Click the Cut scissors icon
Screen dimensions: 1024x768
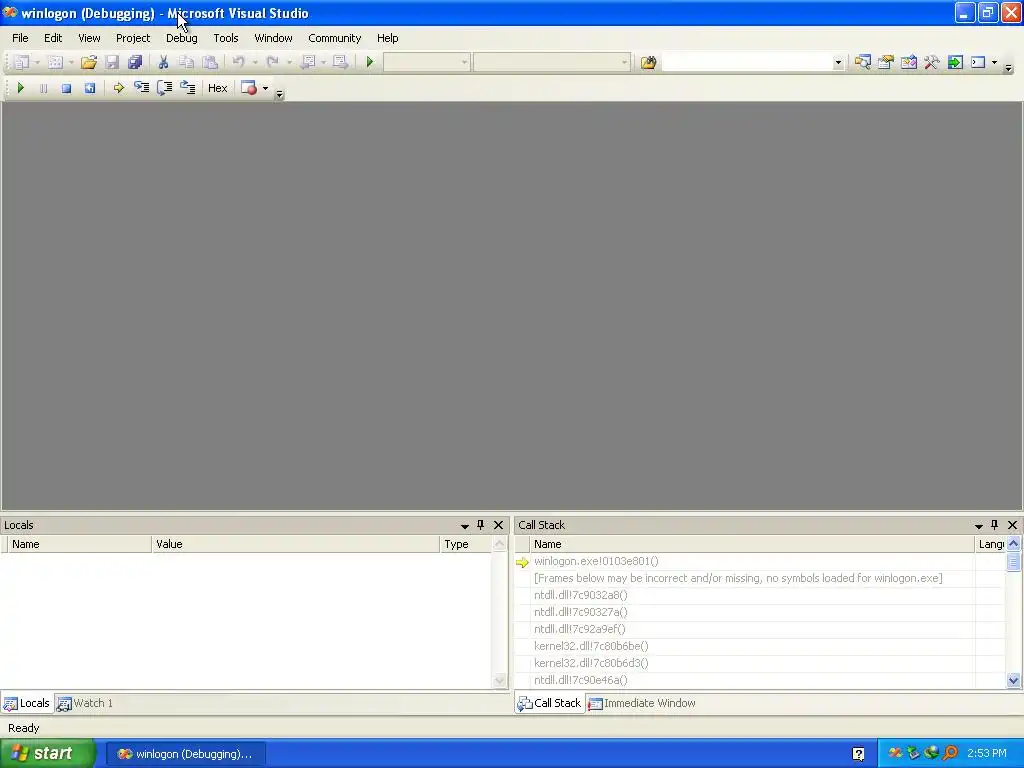(x=163, y=62)
